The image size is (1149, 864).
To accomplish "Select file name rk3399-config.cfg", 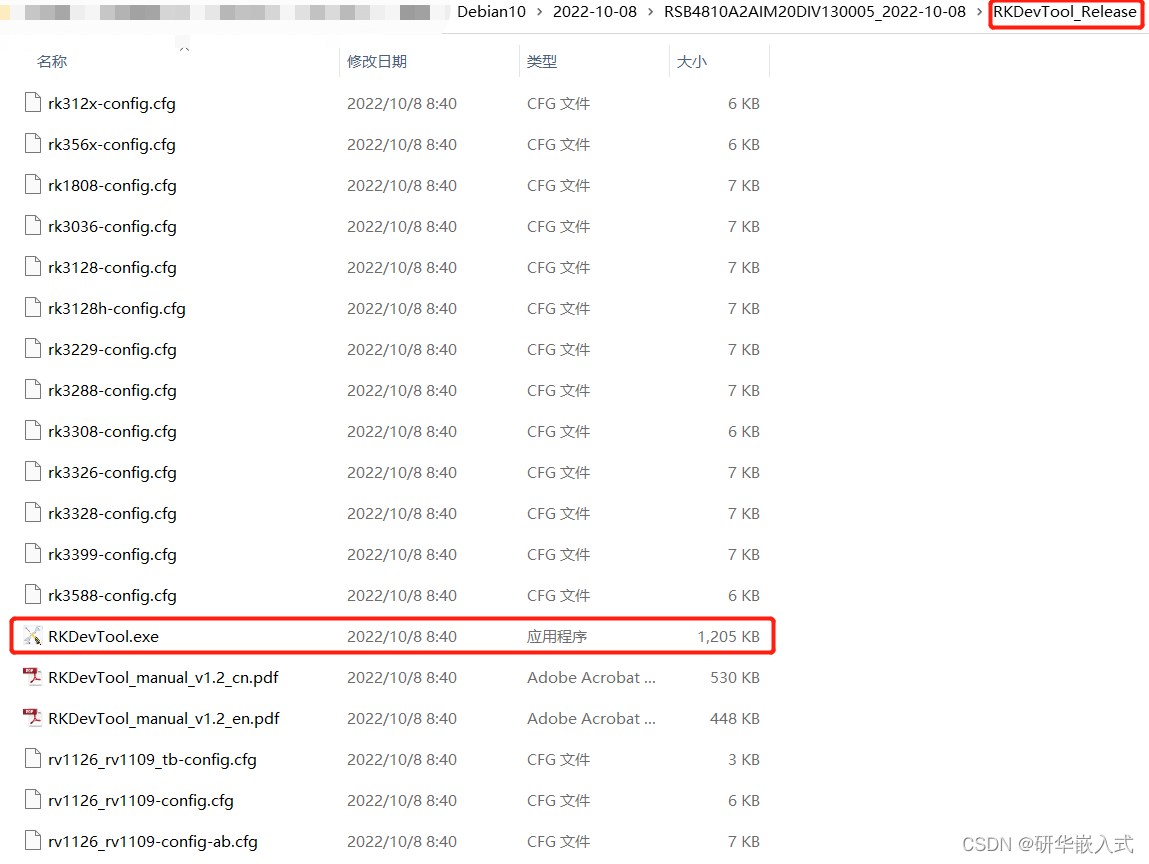I will (x=112, y=555).
